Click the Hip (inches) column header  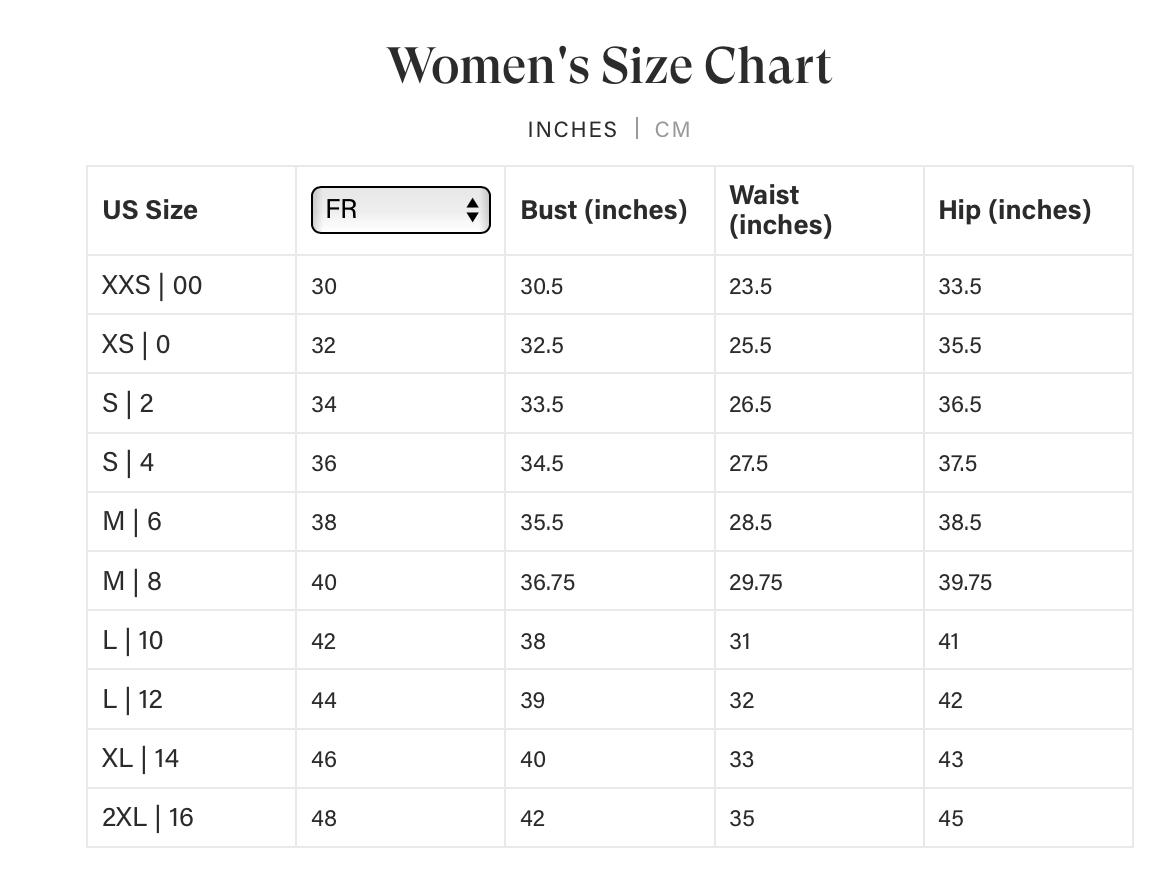click(x=1014, y=210)
